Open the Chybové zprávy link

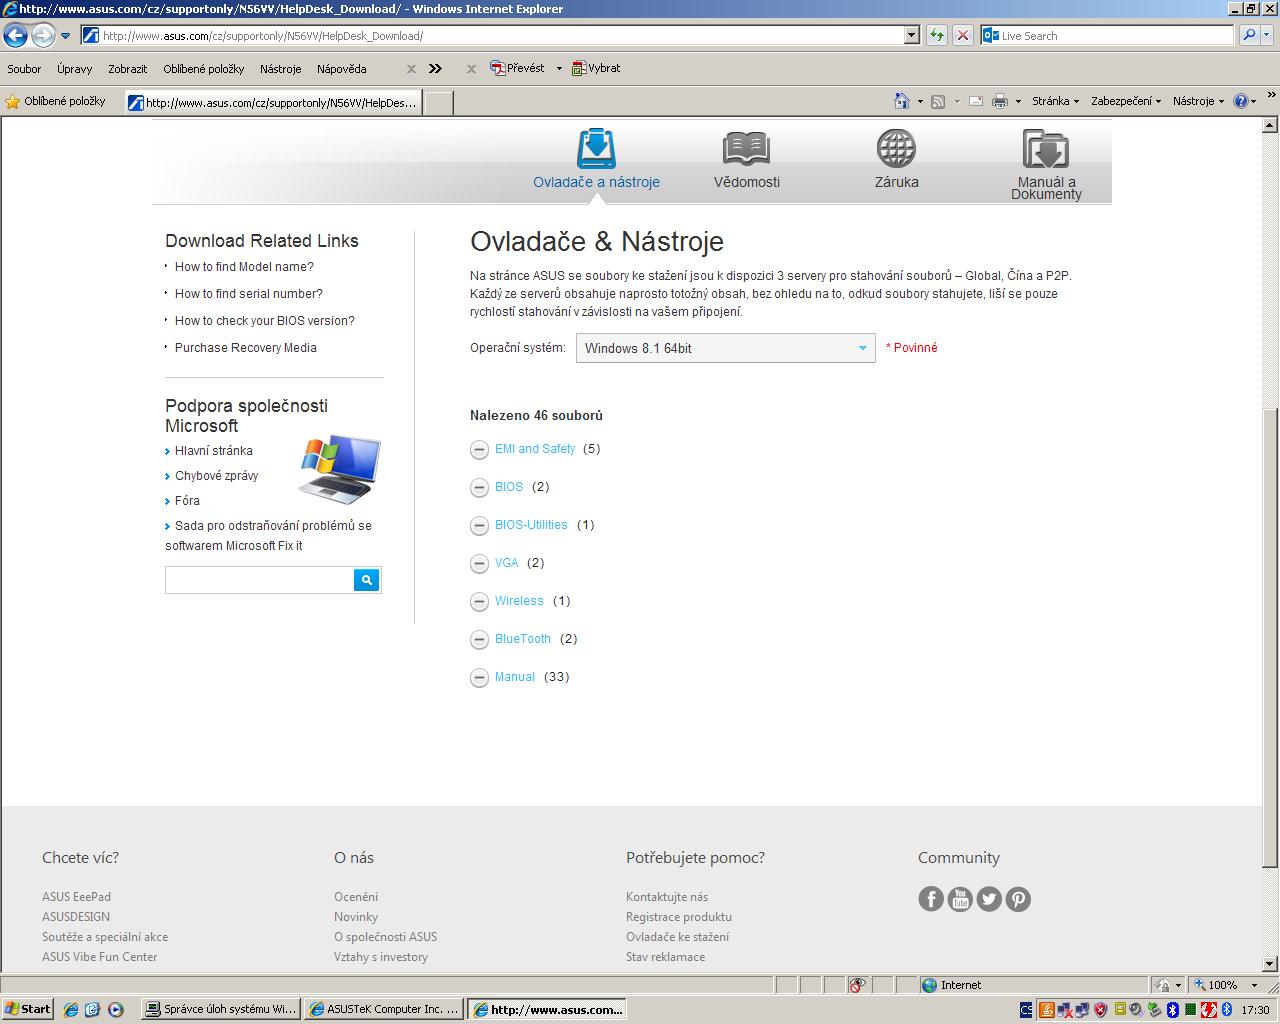216,476
